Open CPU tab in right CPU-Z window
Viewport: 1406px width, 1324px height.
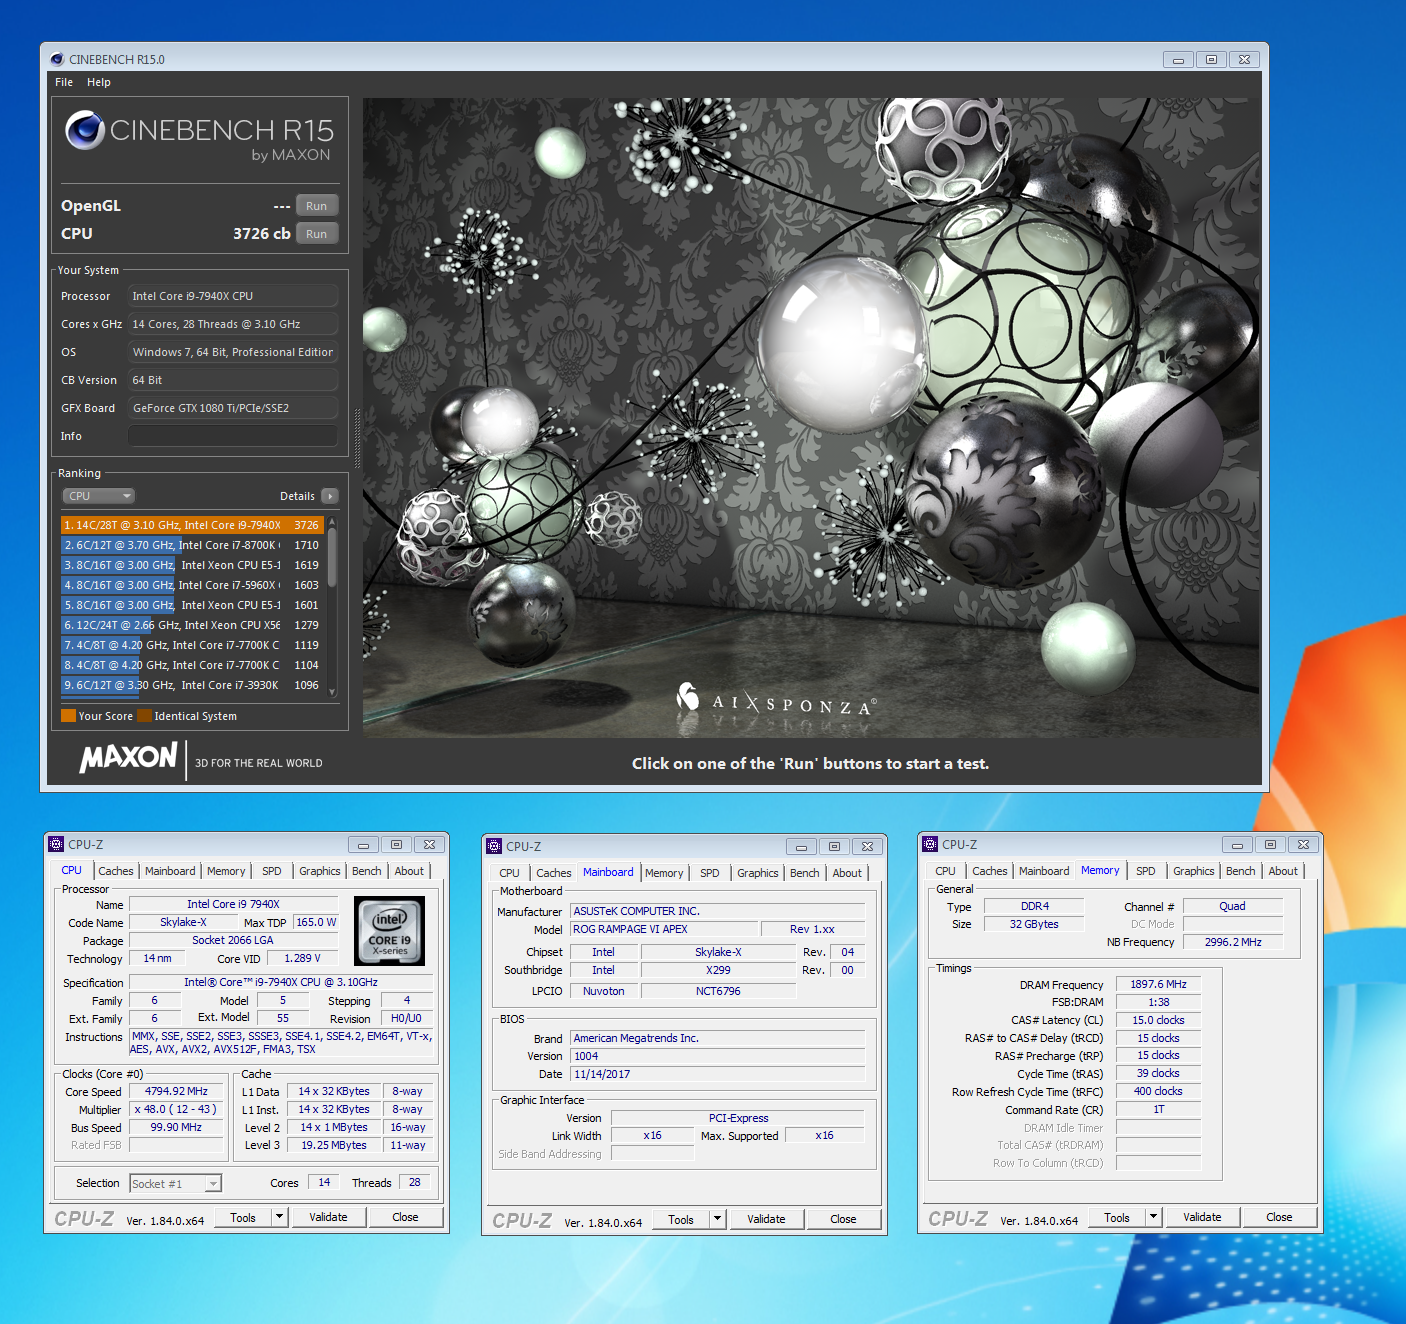point(946,871)
